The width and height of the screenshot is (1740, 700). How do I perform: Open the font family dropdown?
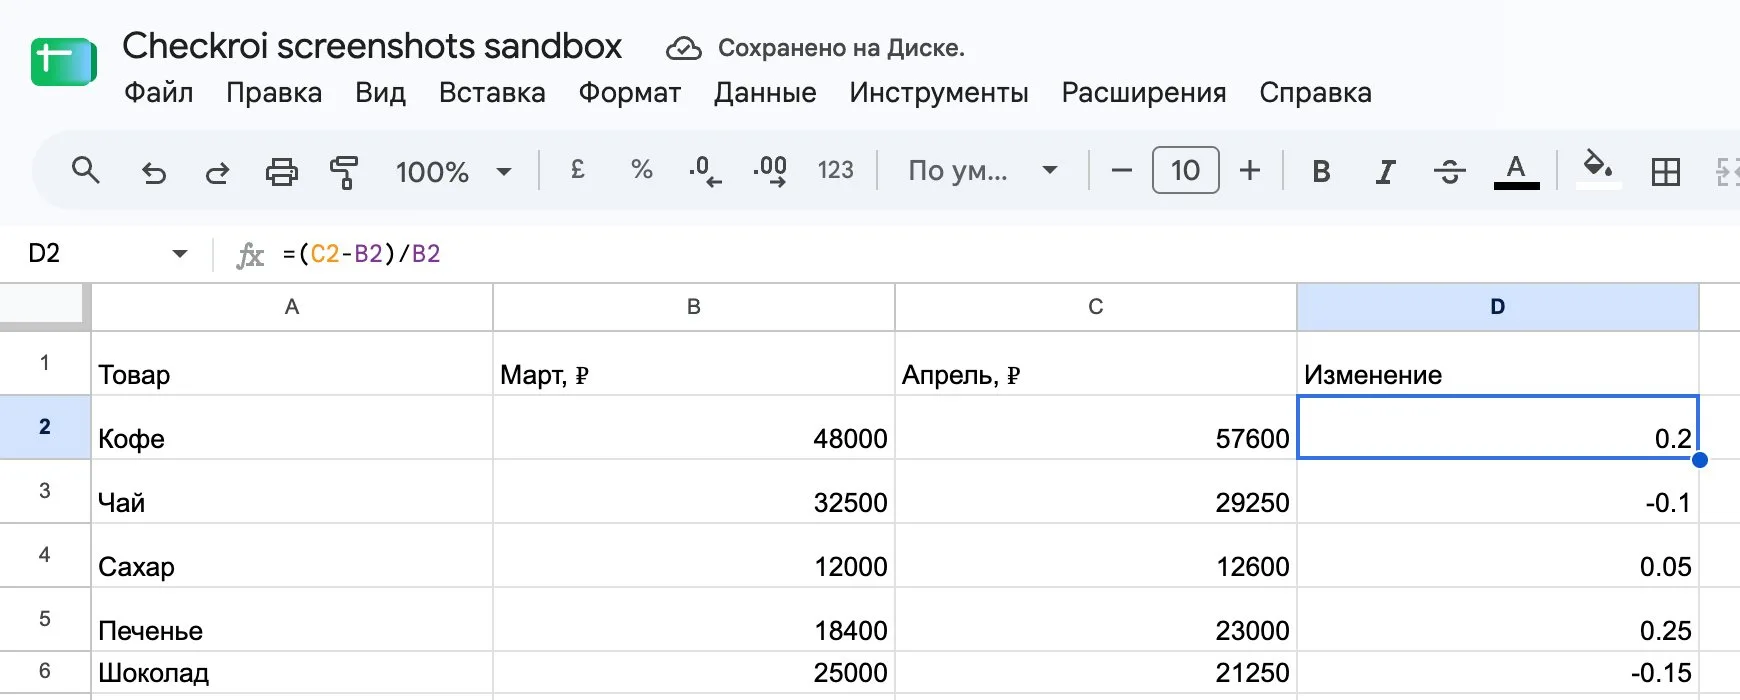[x=982, y=170]
